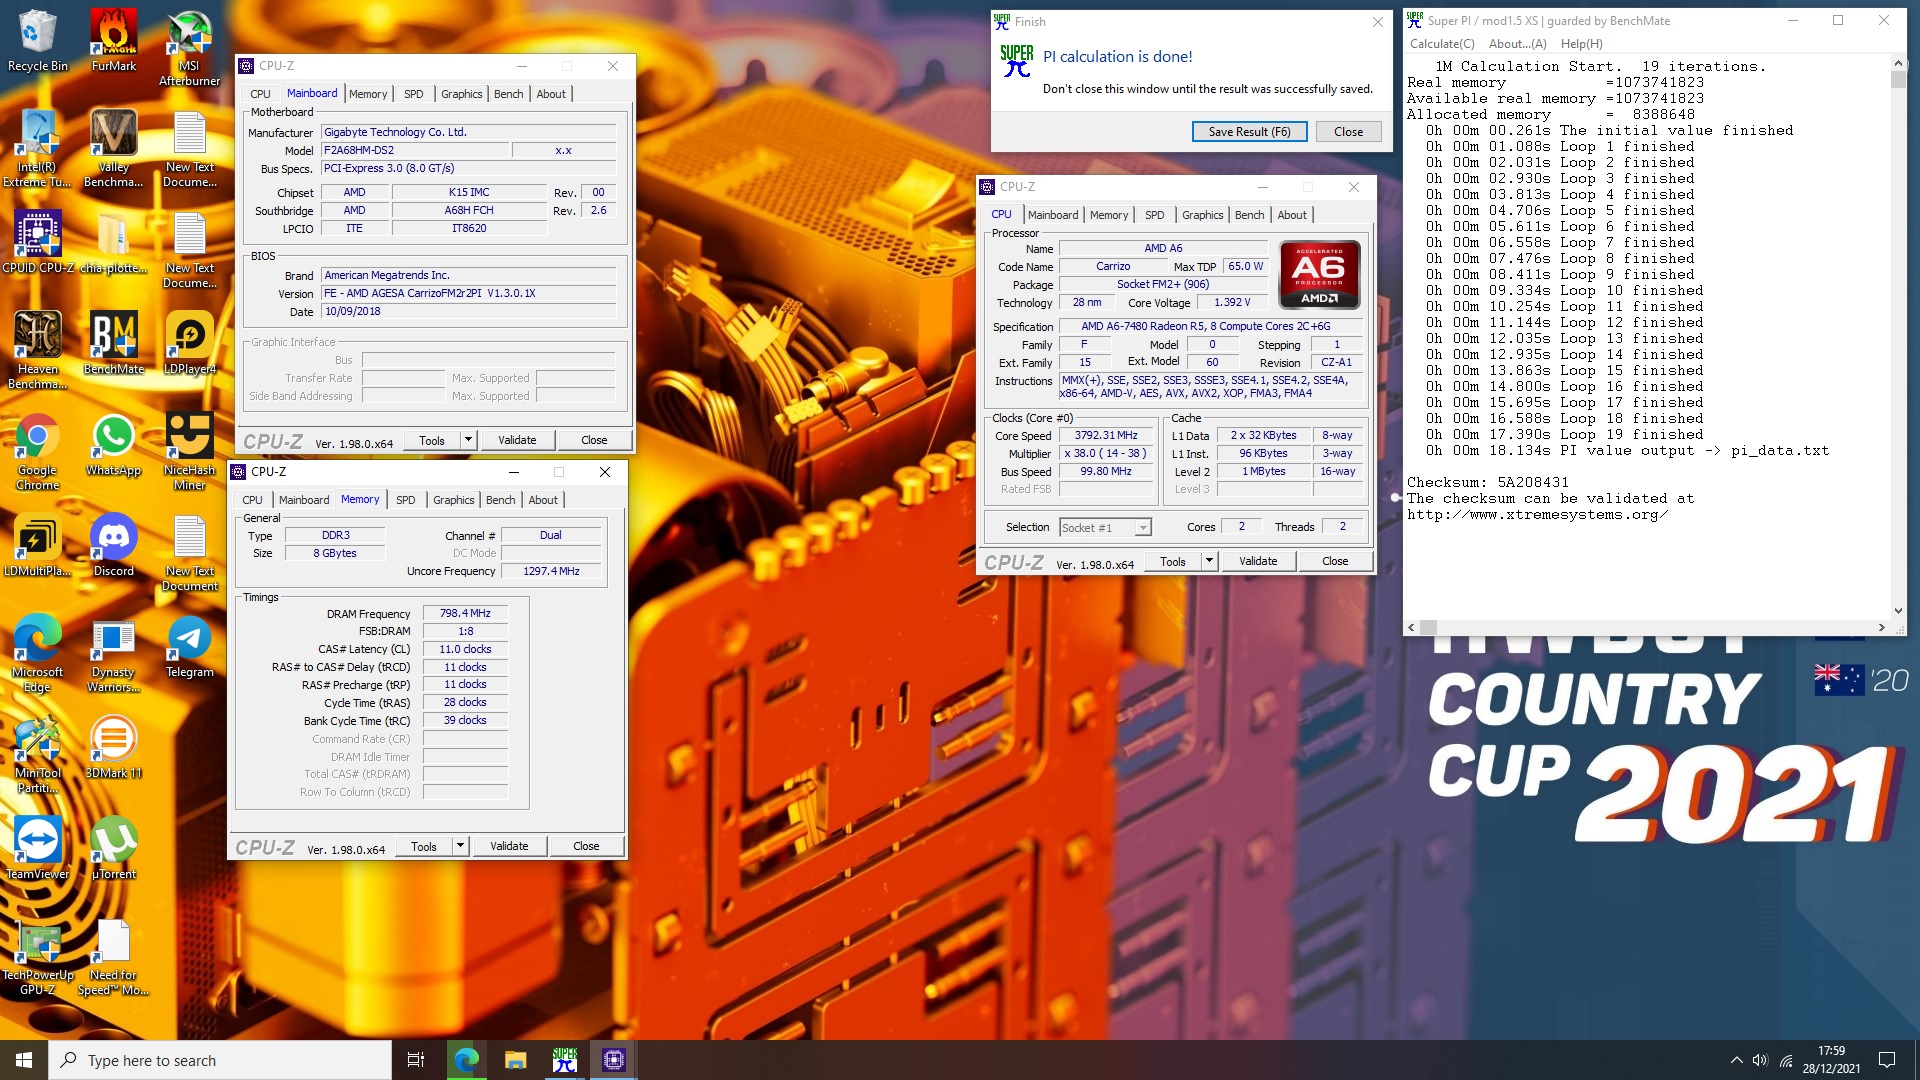The height and width of the screenshot is (1080, 1920).
Task: Open CPUID CPU-Z desktop shortcut
Action: coord(37,242)
